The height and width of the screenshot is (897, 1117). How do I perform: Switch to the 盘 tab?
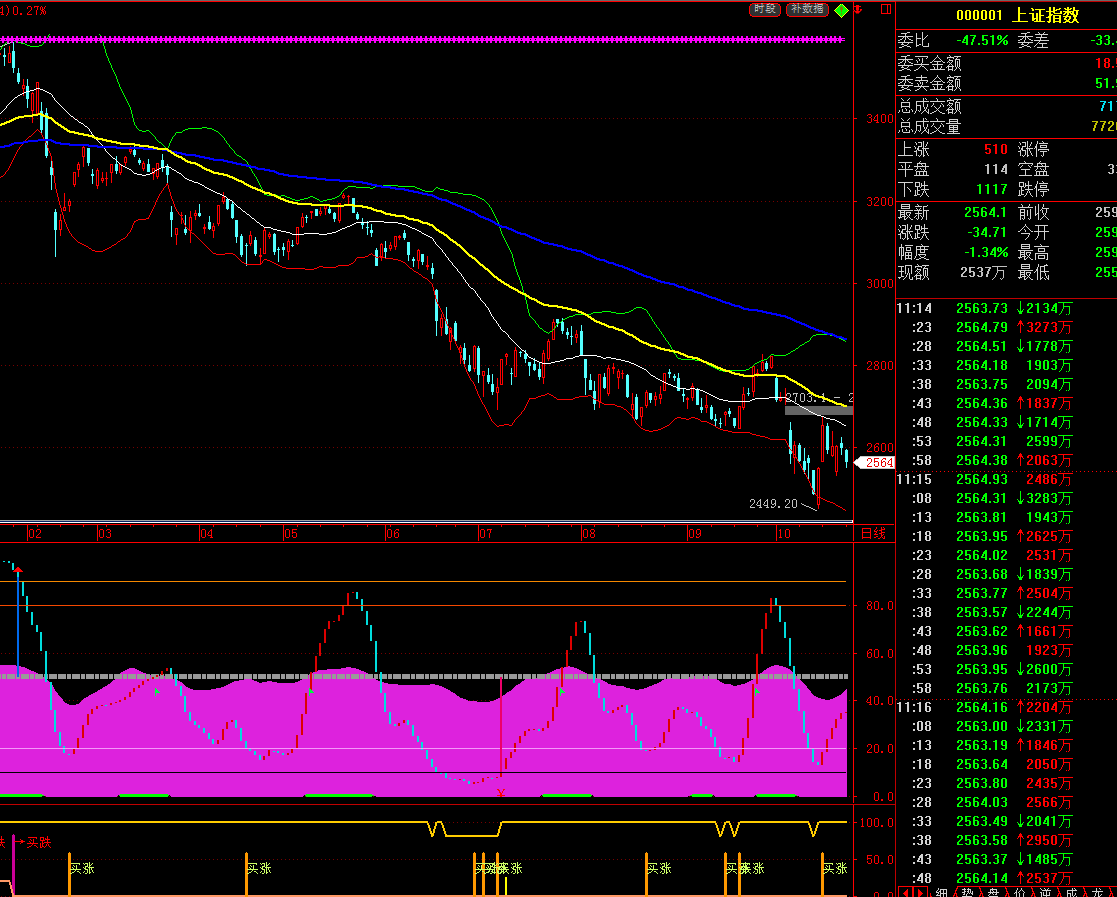pos(993,892)
